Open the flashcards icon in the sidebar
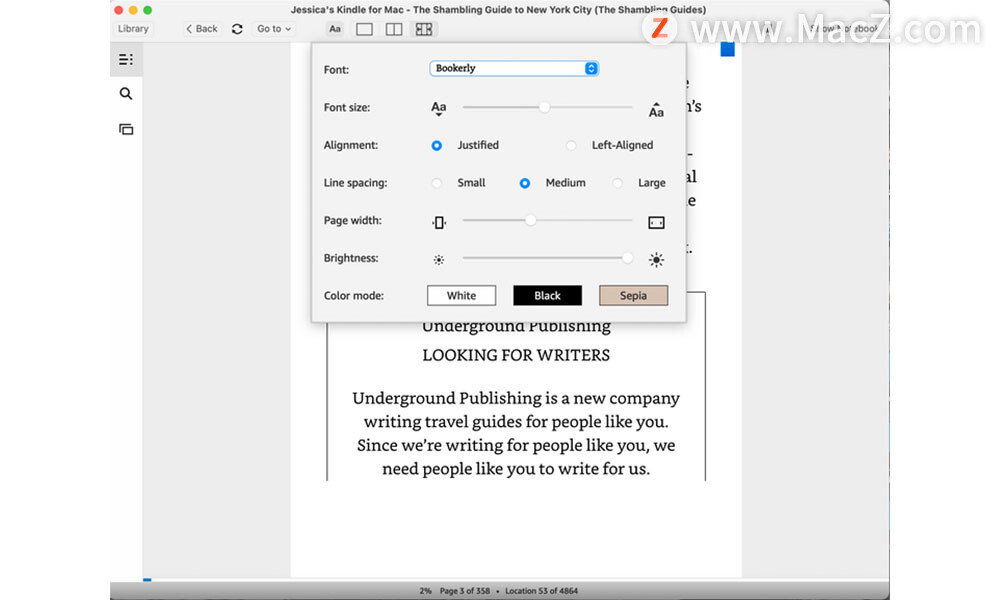 pyautogui.click(x=126, y=129)
